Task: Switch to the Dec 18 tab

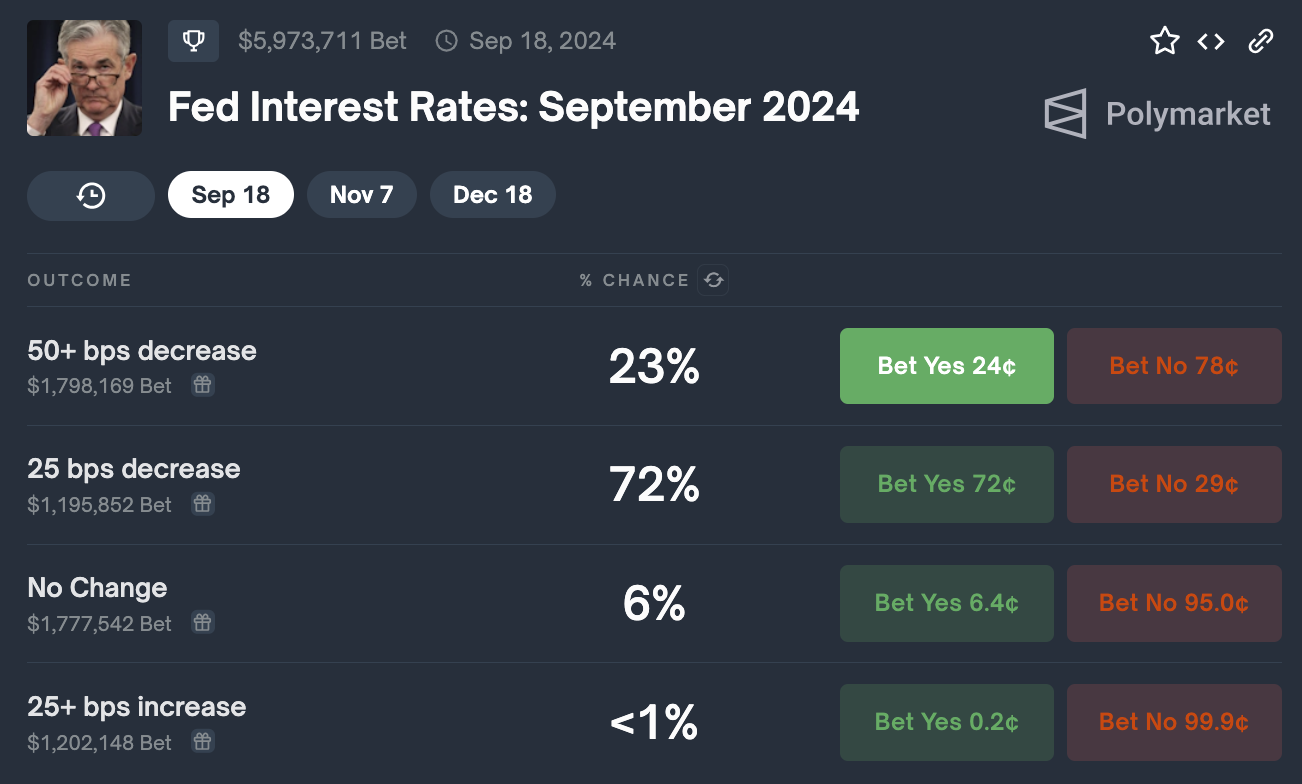Action: tap(492, 195)
